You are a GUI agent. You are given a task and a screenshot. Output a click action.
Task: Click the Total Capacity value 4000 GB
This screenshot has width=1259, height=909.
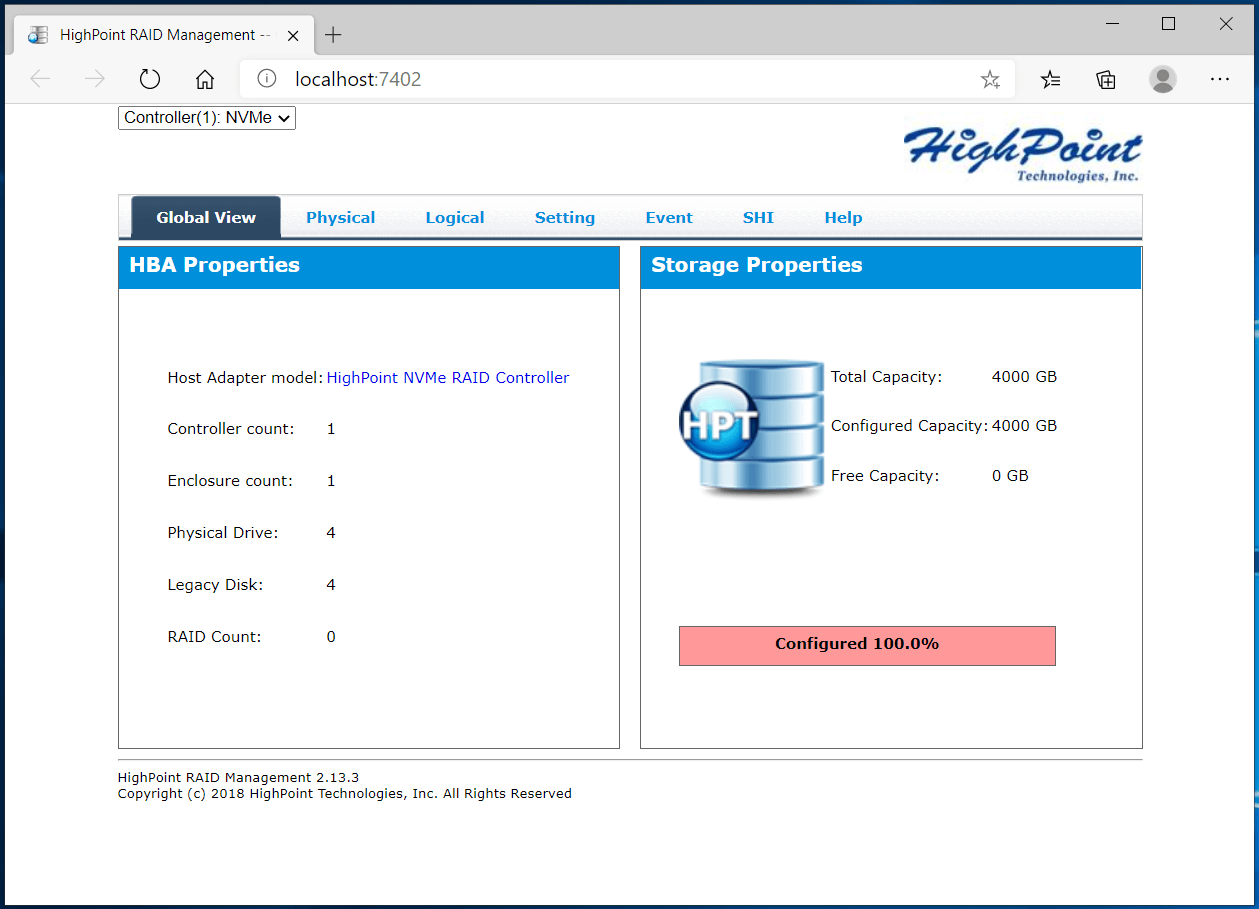[x=1024, y=377]
